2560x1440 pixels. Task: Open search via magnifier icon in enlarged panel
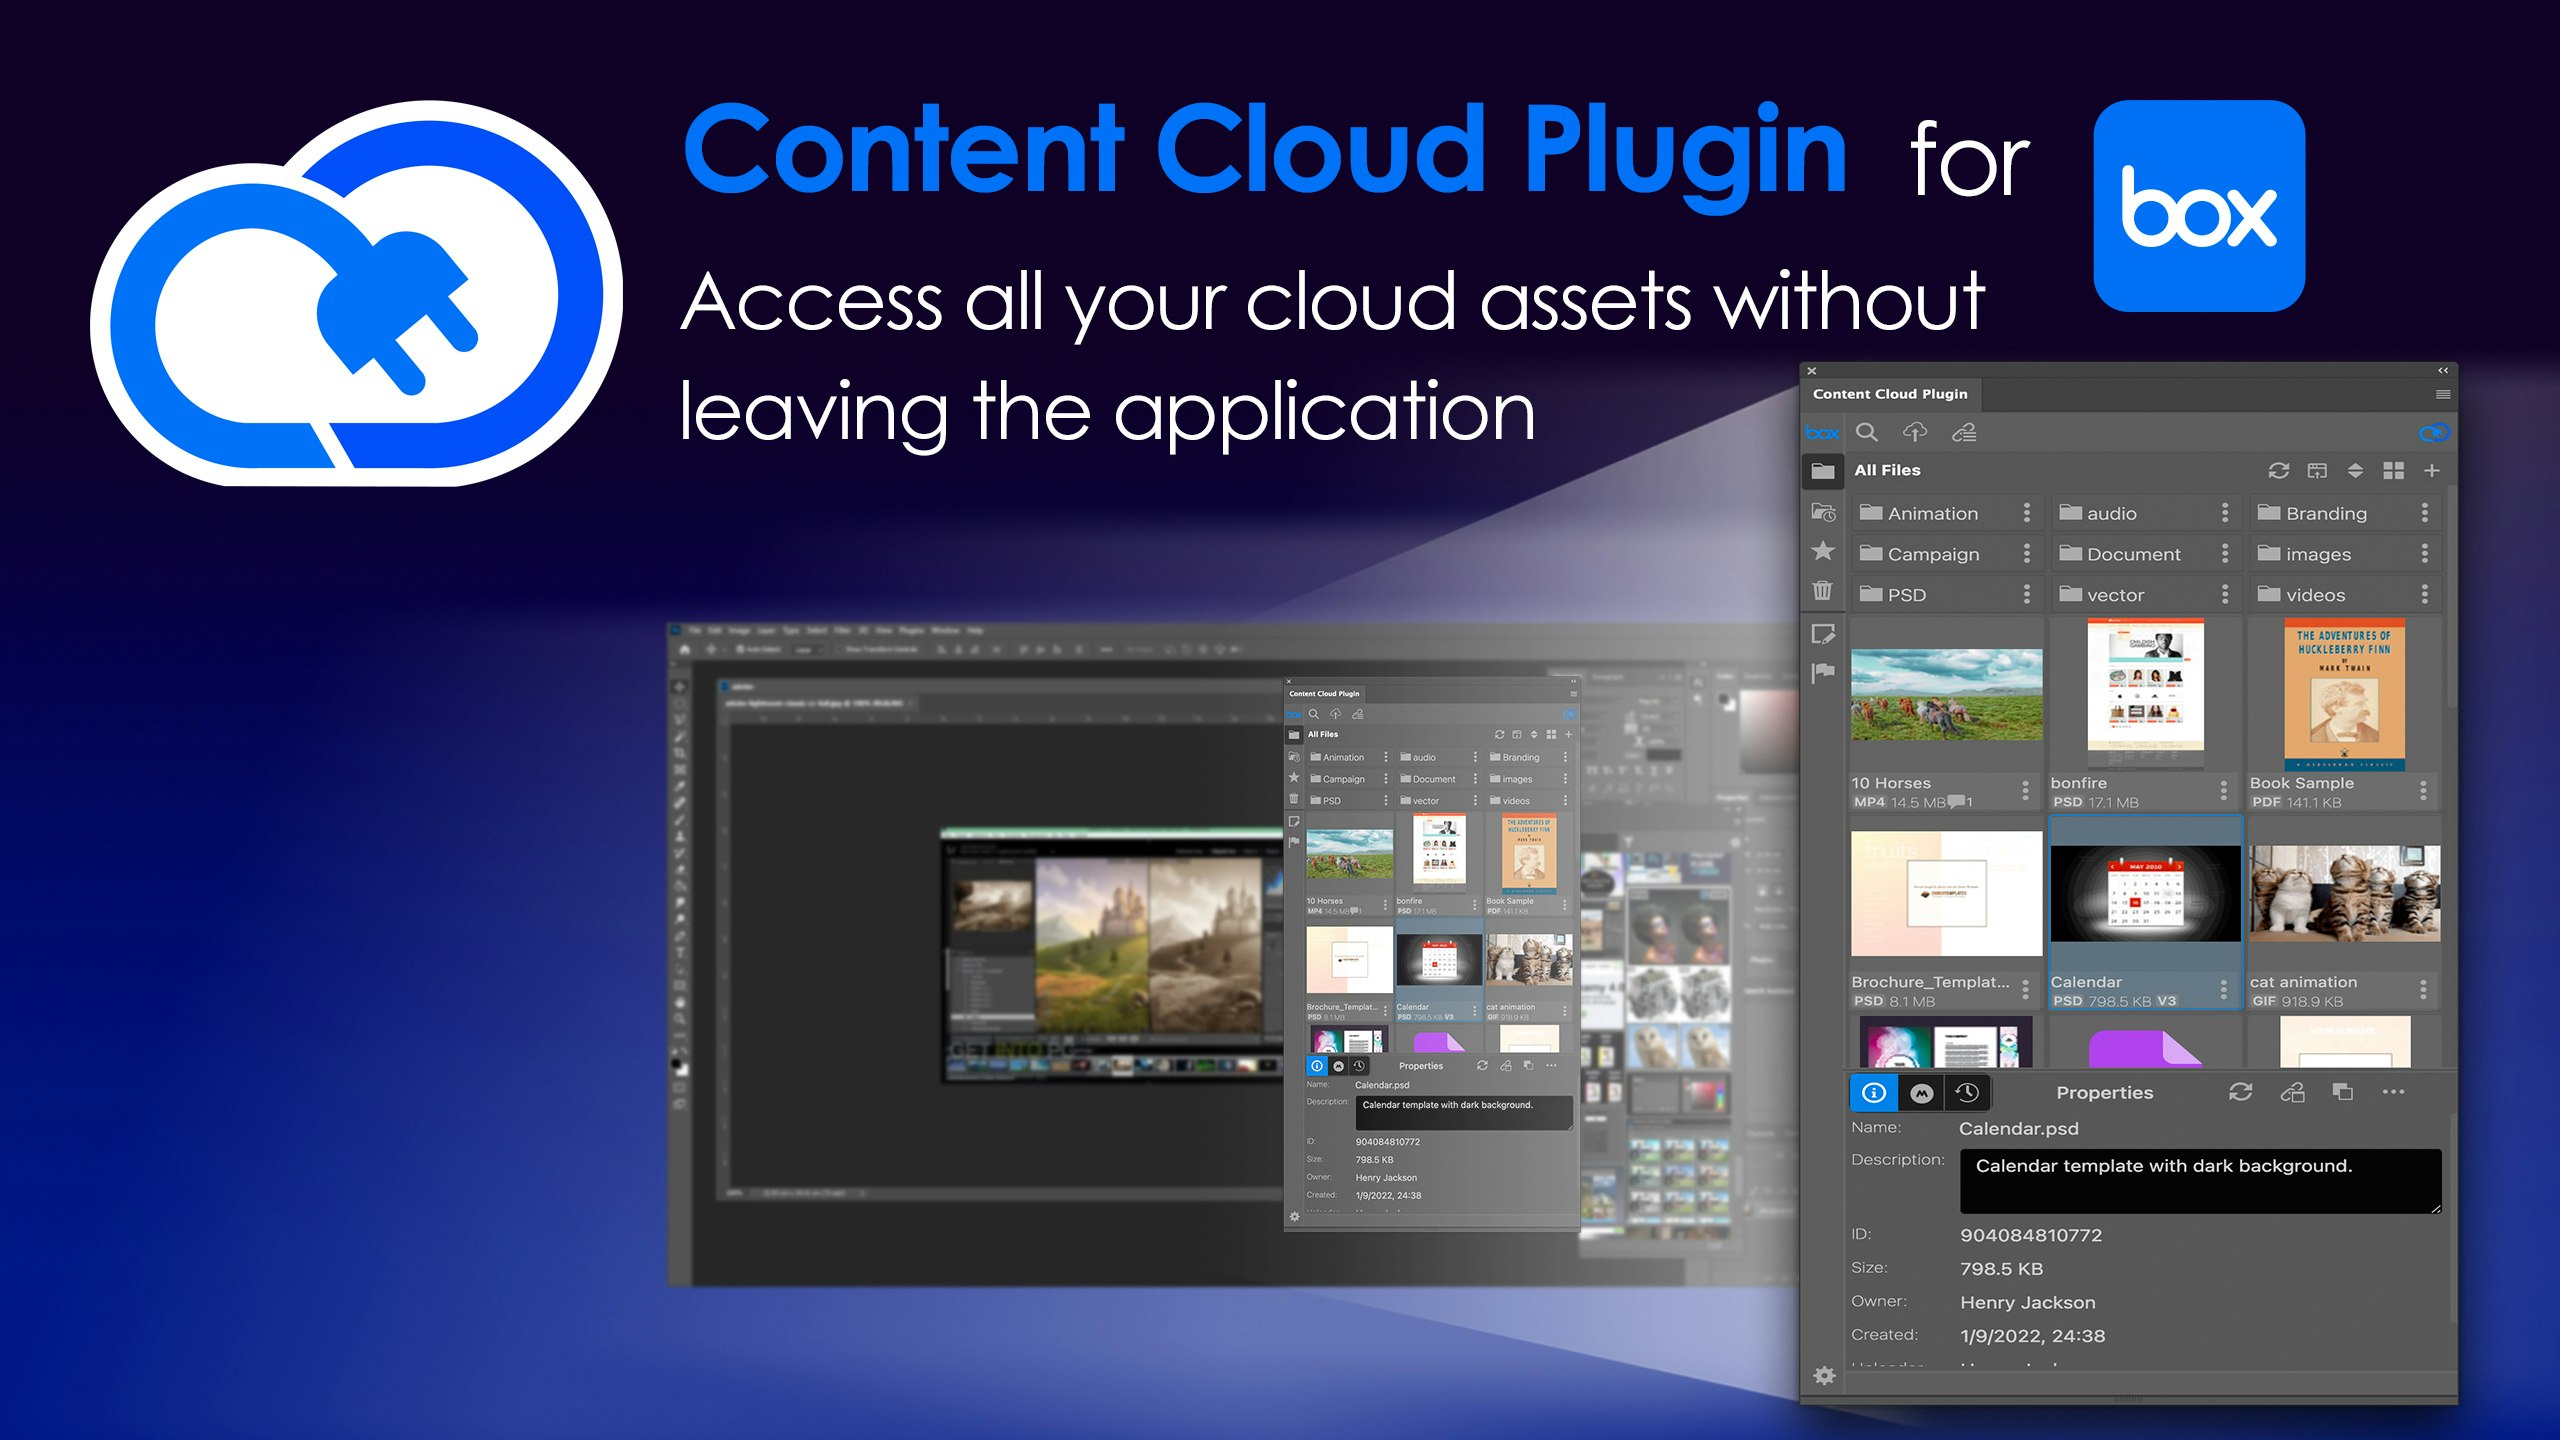[1866, 432]
